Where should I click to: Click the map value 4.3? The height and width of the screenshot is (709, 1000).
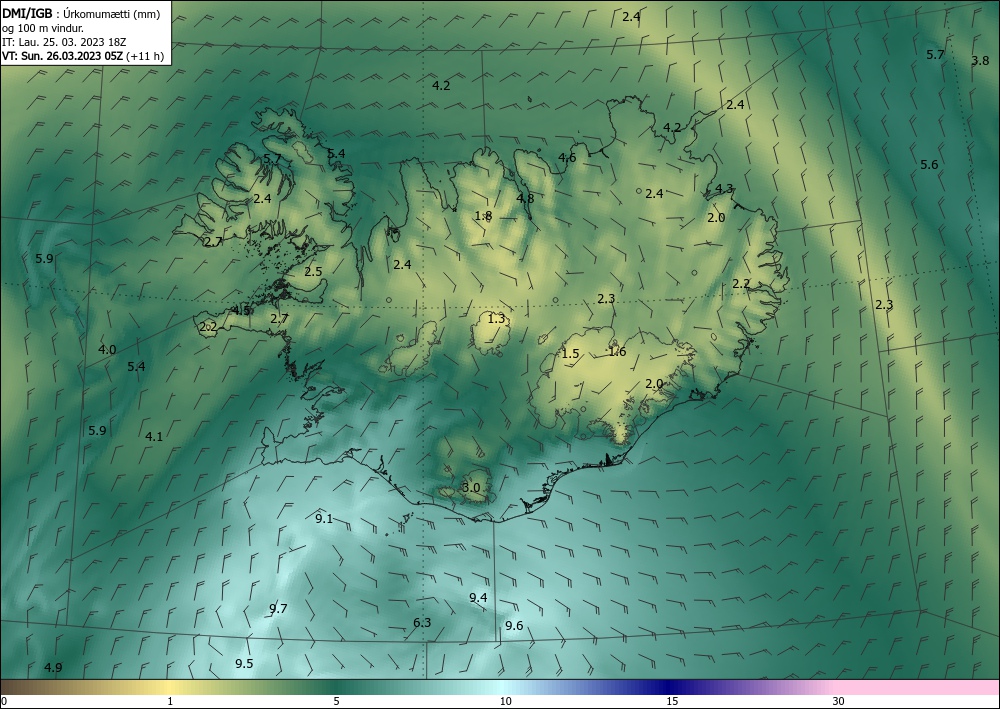click(x=724, y=189)
